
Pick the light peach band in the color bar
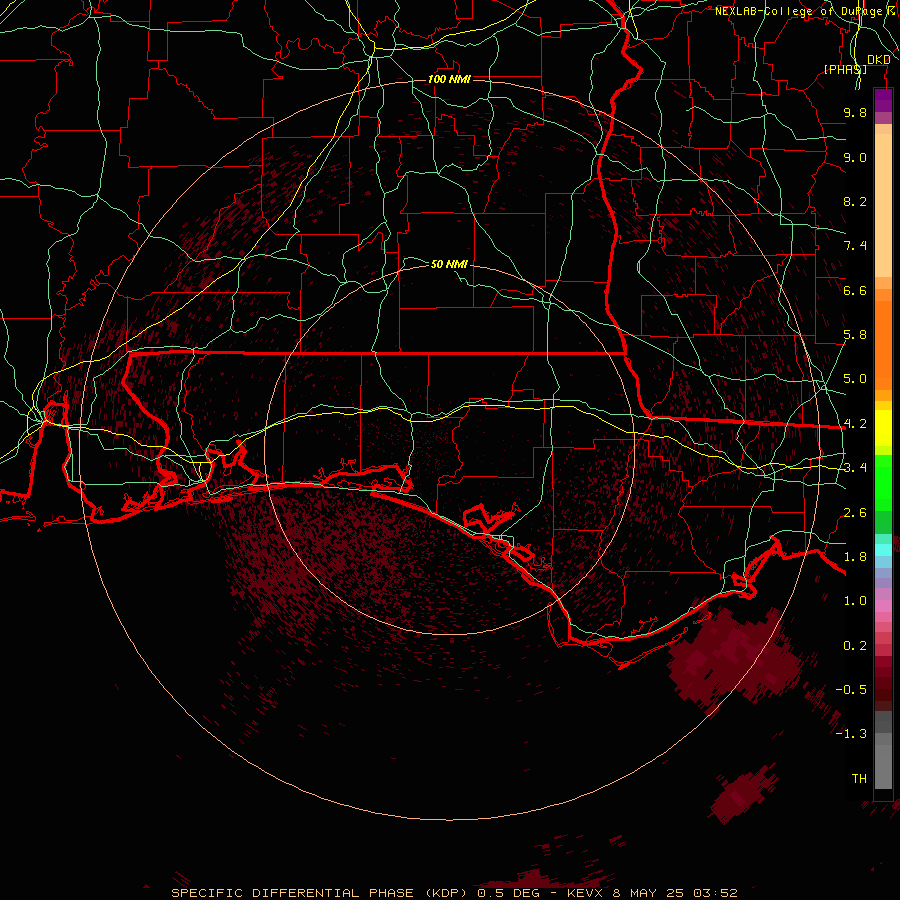pyautogui.click(x=883, y=205)
